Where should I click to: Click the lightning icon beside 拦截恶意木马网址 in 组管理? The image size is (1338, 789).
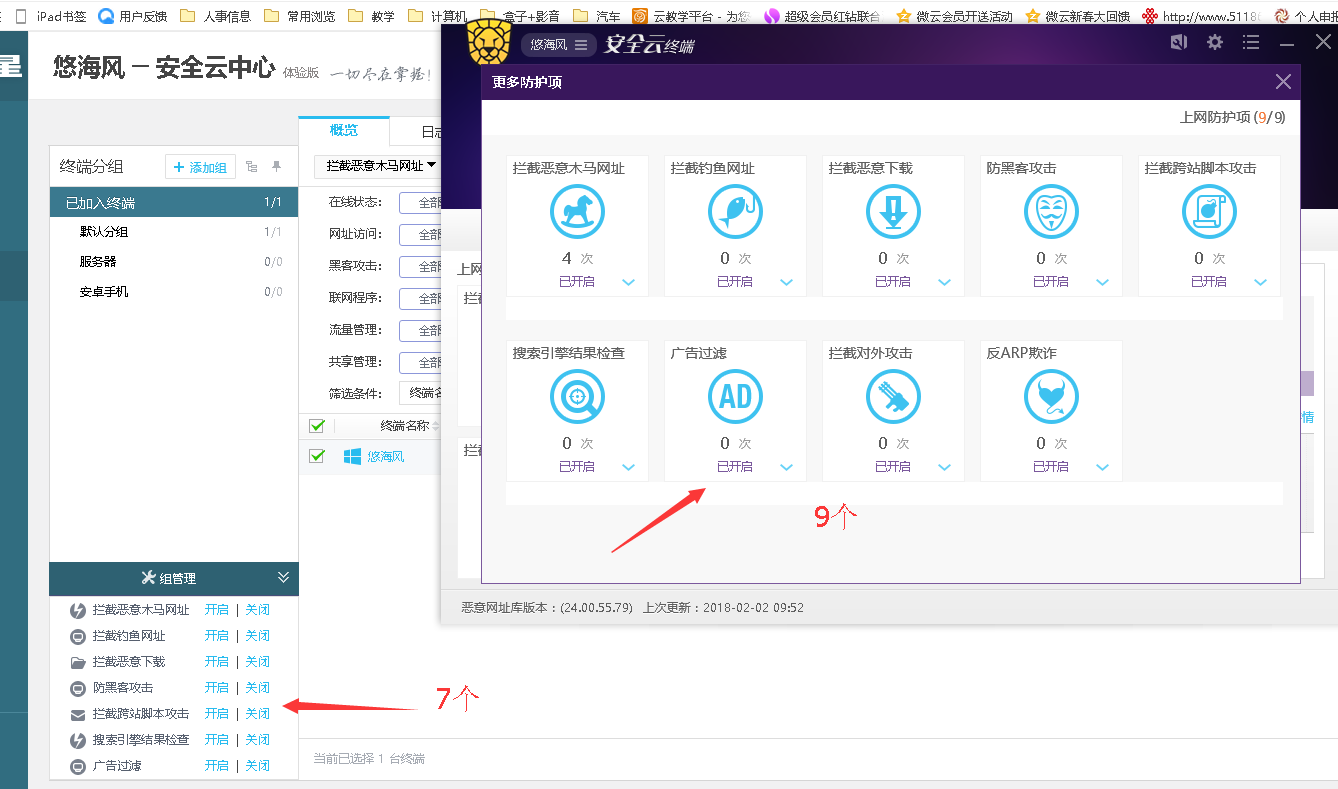click(77, 610)
